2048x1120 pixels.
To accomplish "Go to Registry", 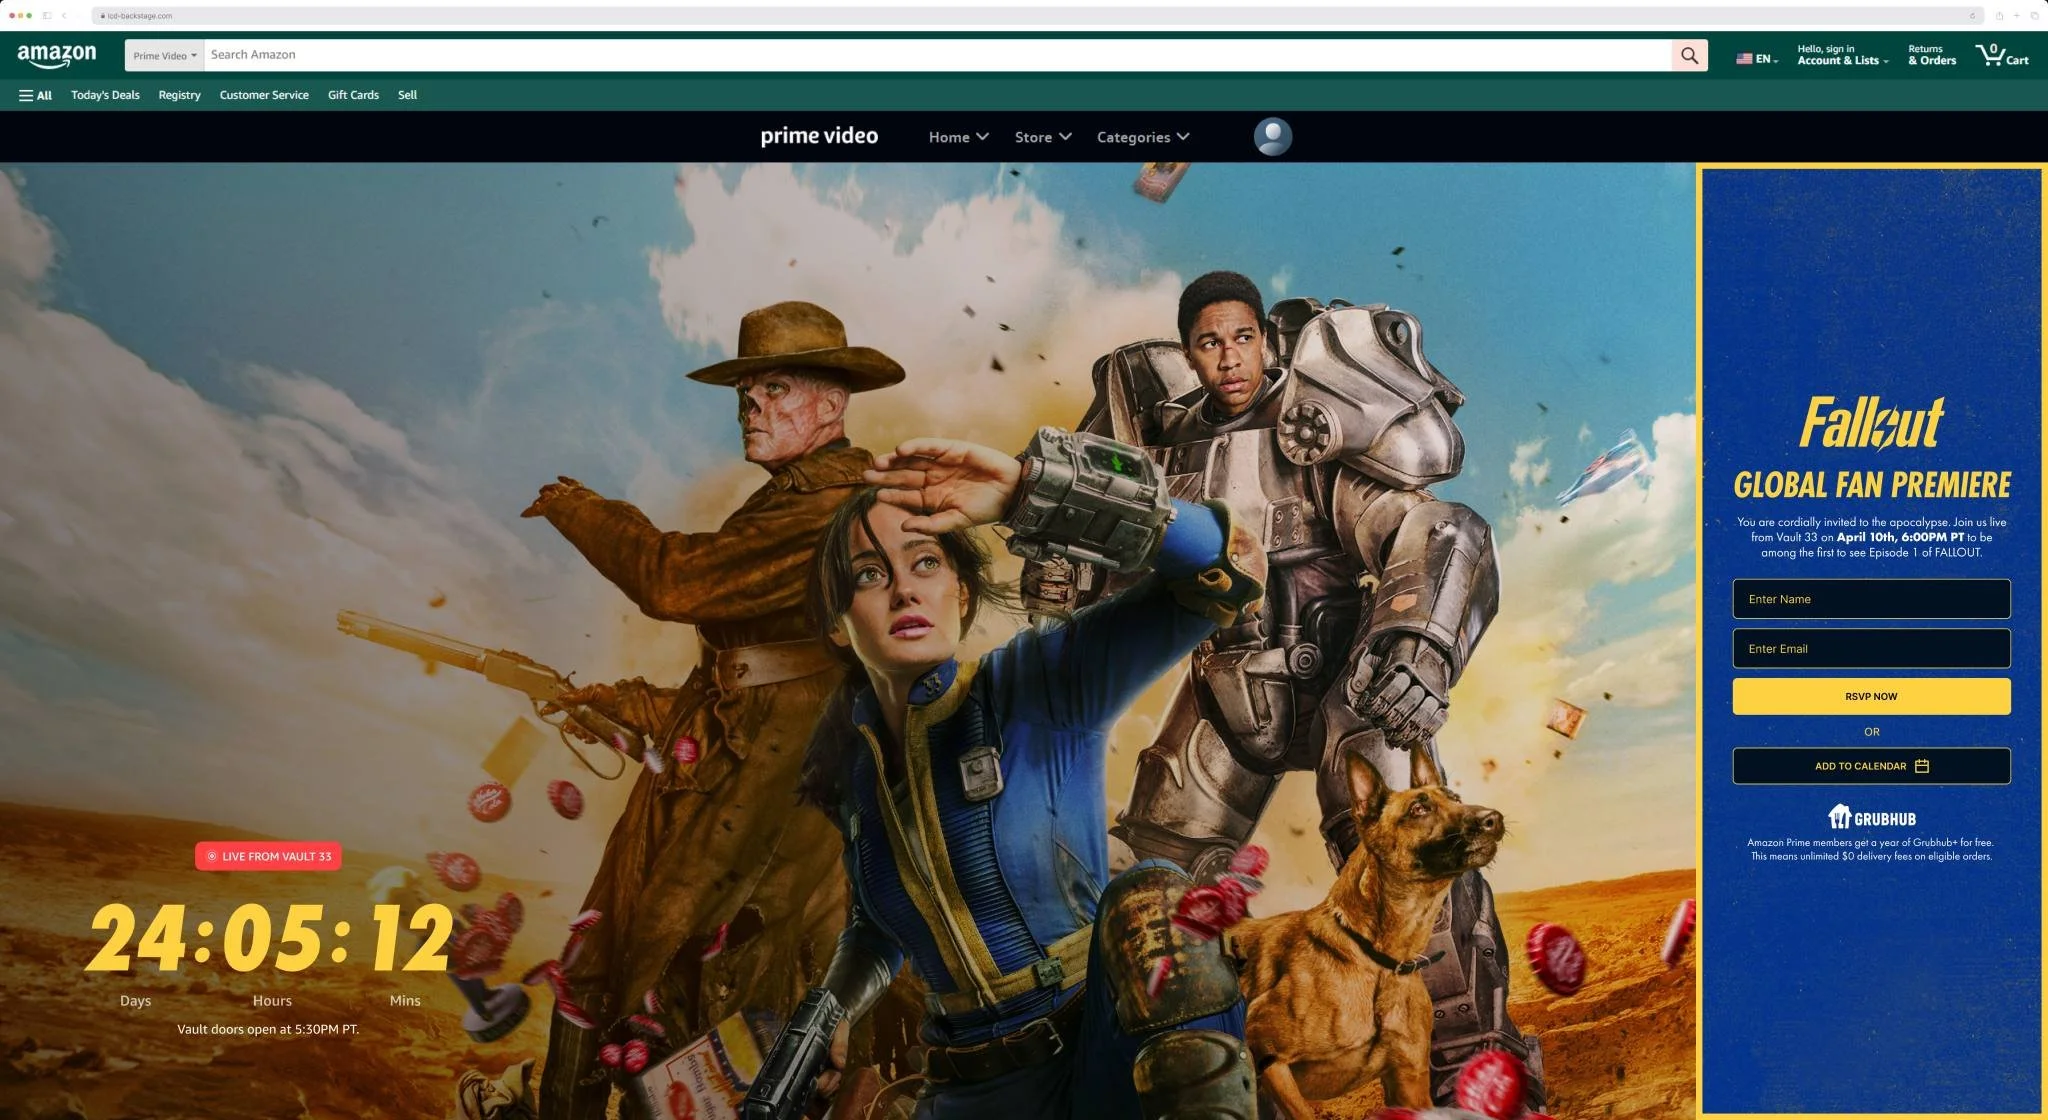I will [x=179, y=95].
